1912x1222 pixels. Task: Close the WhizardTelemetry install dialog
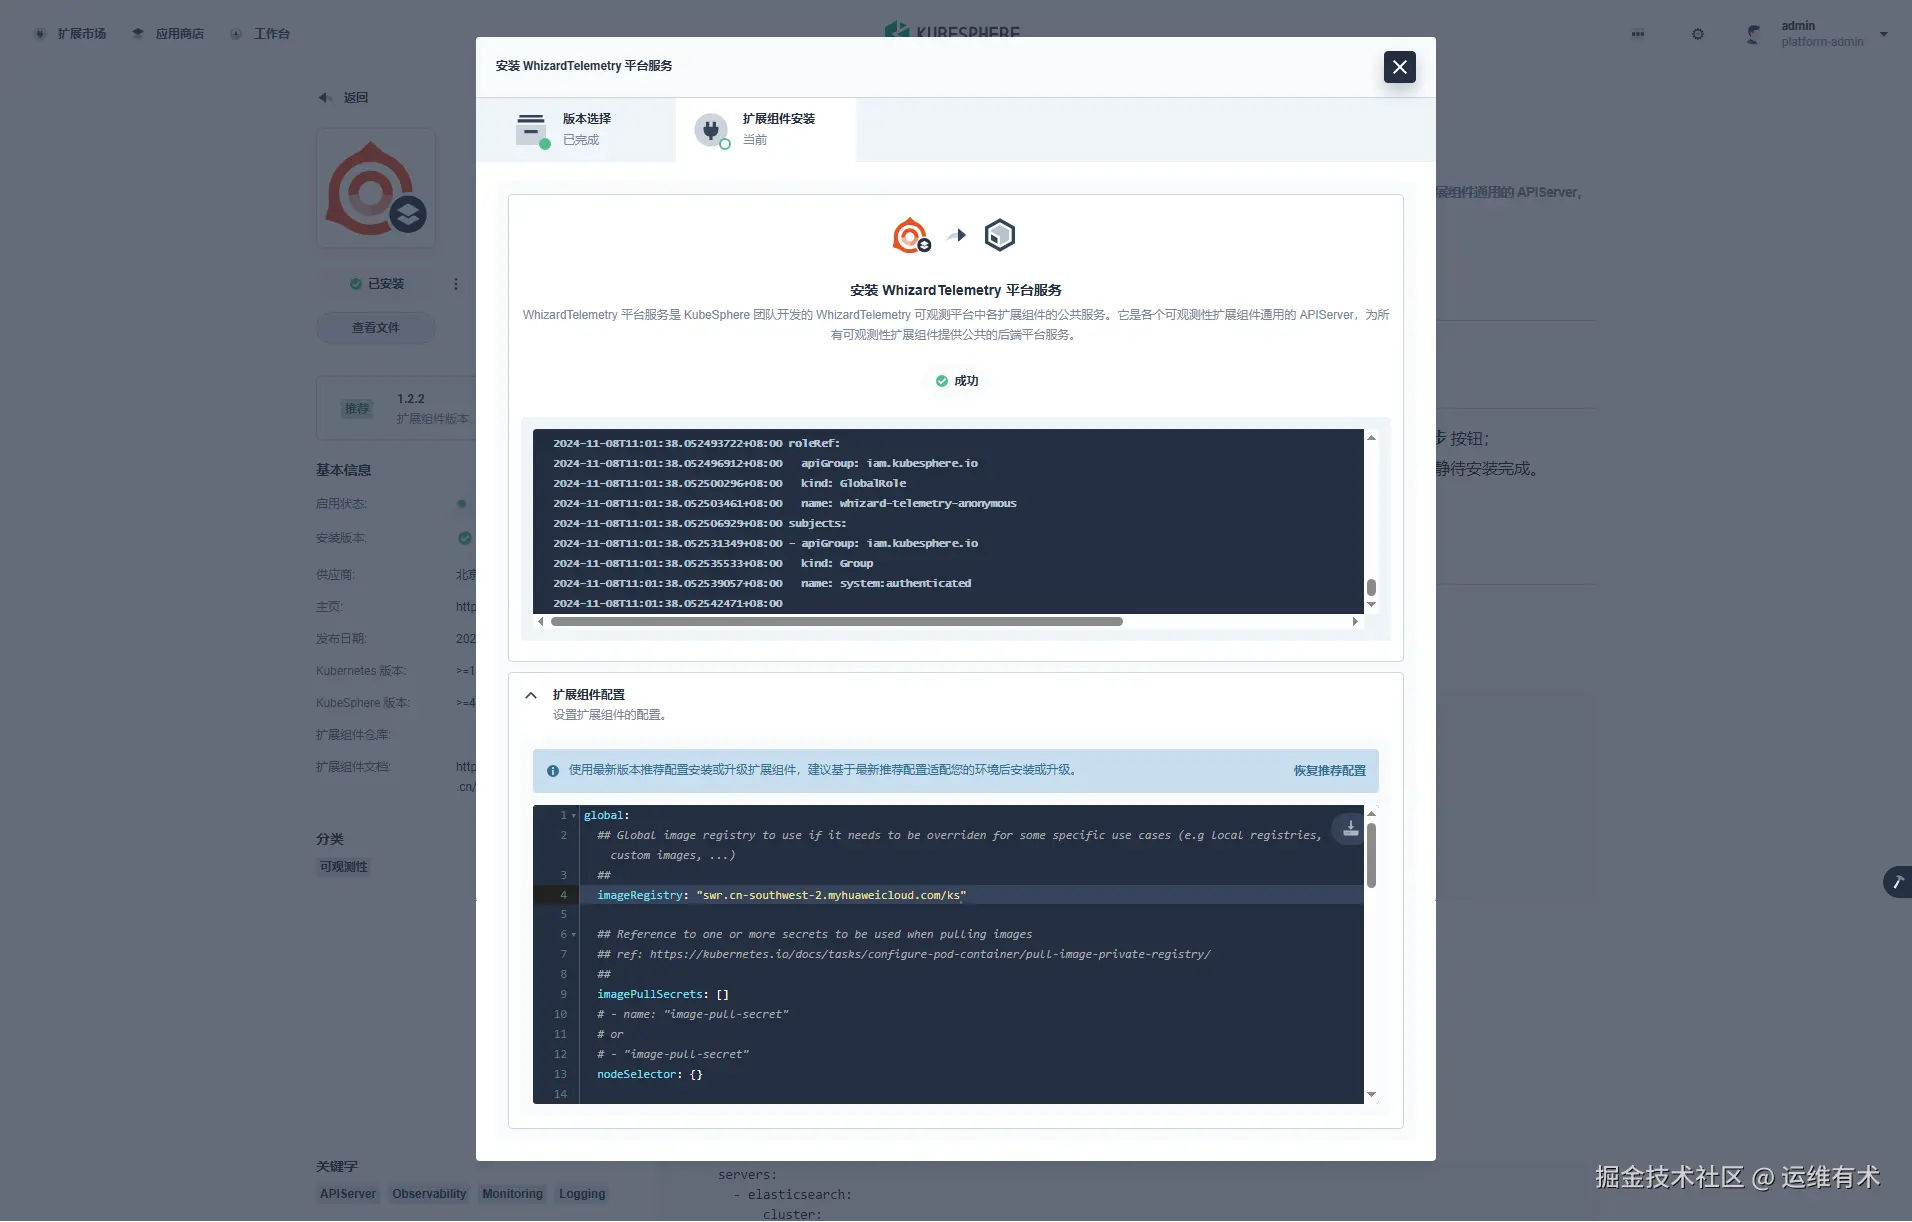[x=1399, y=67]
